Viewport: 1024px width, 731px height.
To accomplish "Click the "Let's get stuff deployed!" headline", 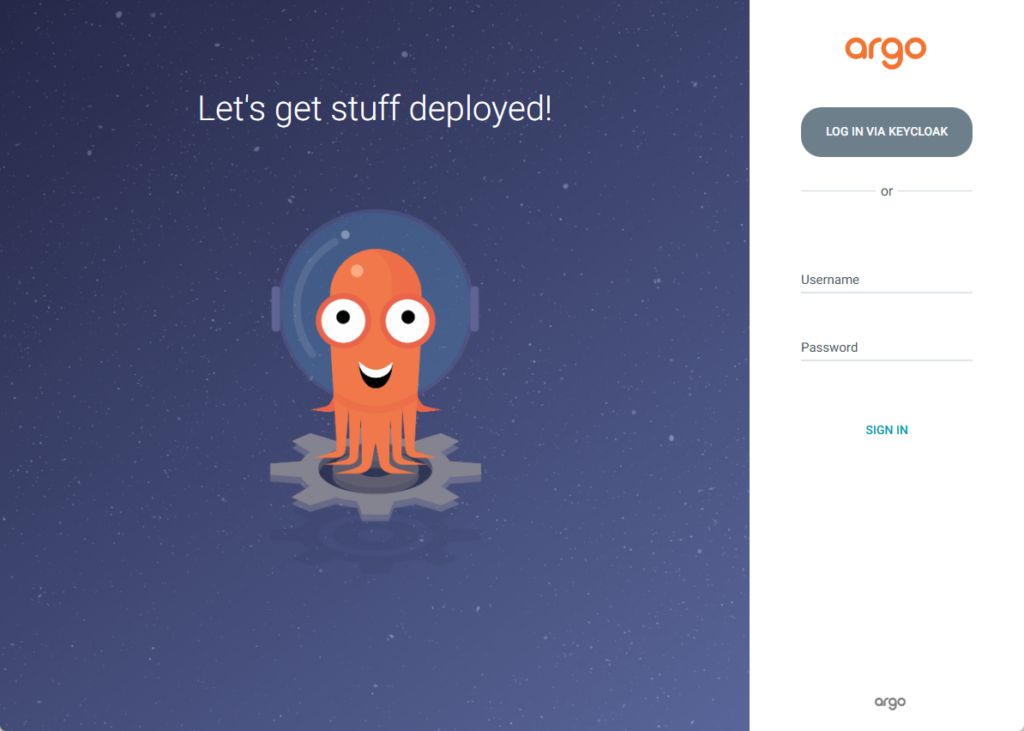I will [374, 108].
